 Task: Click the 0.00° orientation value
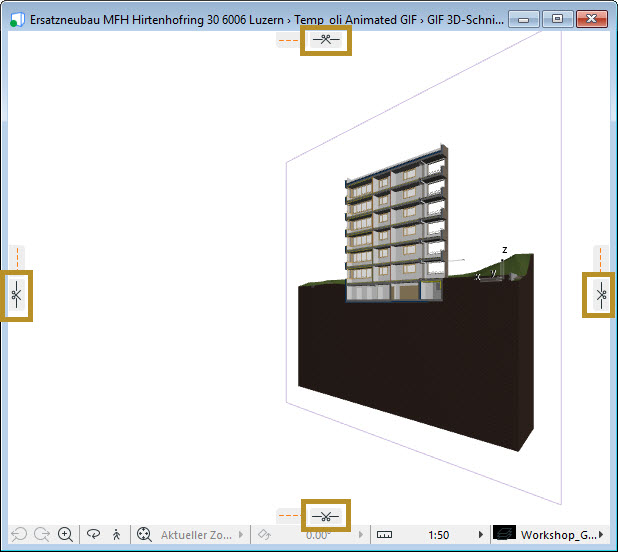[x=318, y=535]
